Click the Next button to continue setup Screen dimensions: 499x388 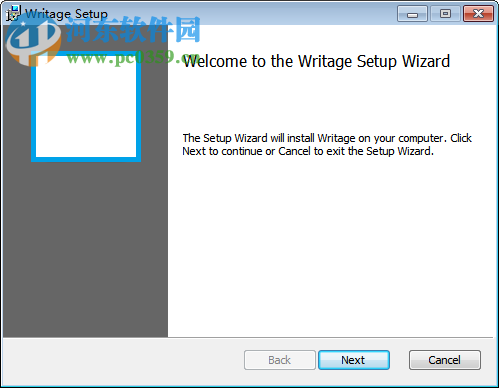pos(354,360)
